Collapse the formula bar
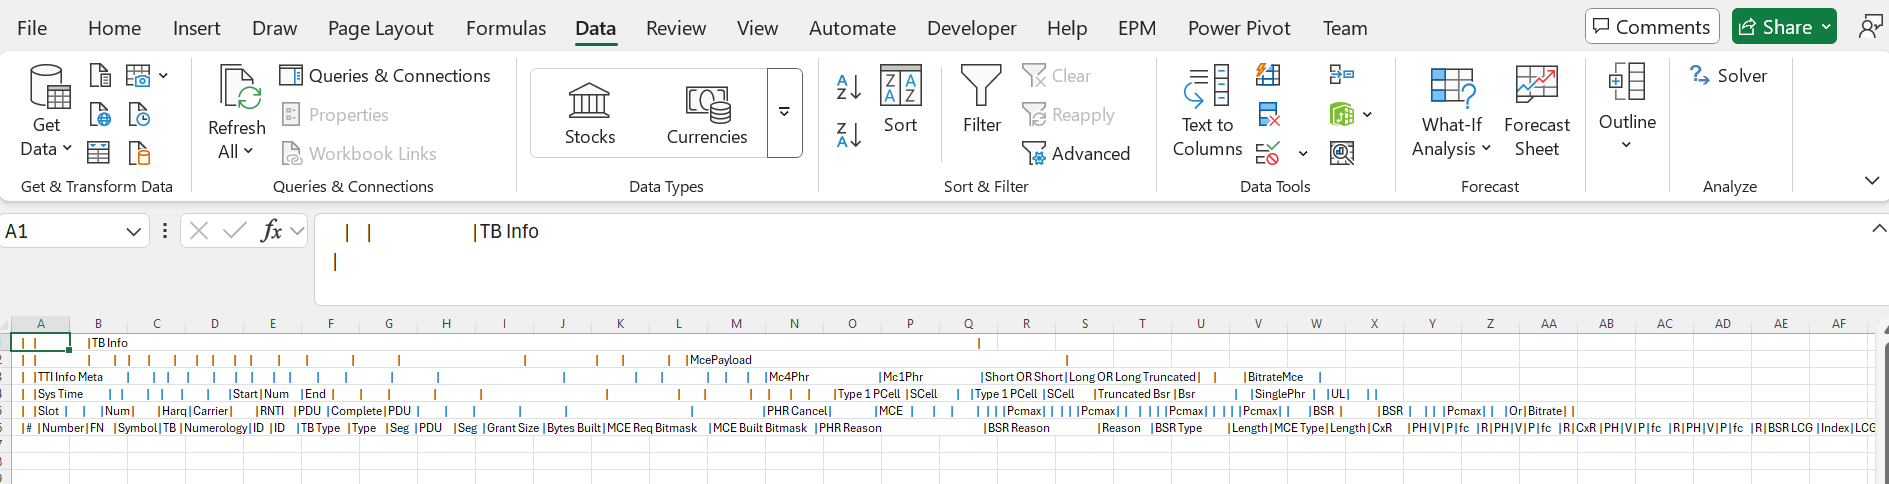This screenshot has width=1889, height=484. point(1879,229)
